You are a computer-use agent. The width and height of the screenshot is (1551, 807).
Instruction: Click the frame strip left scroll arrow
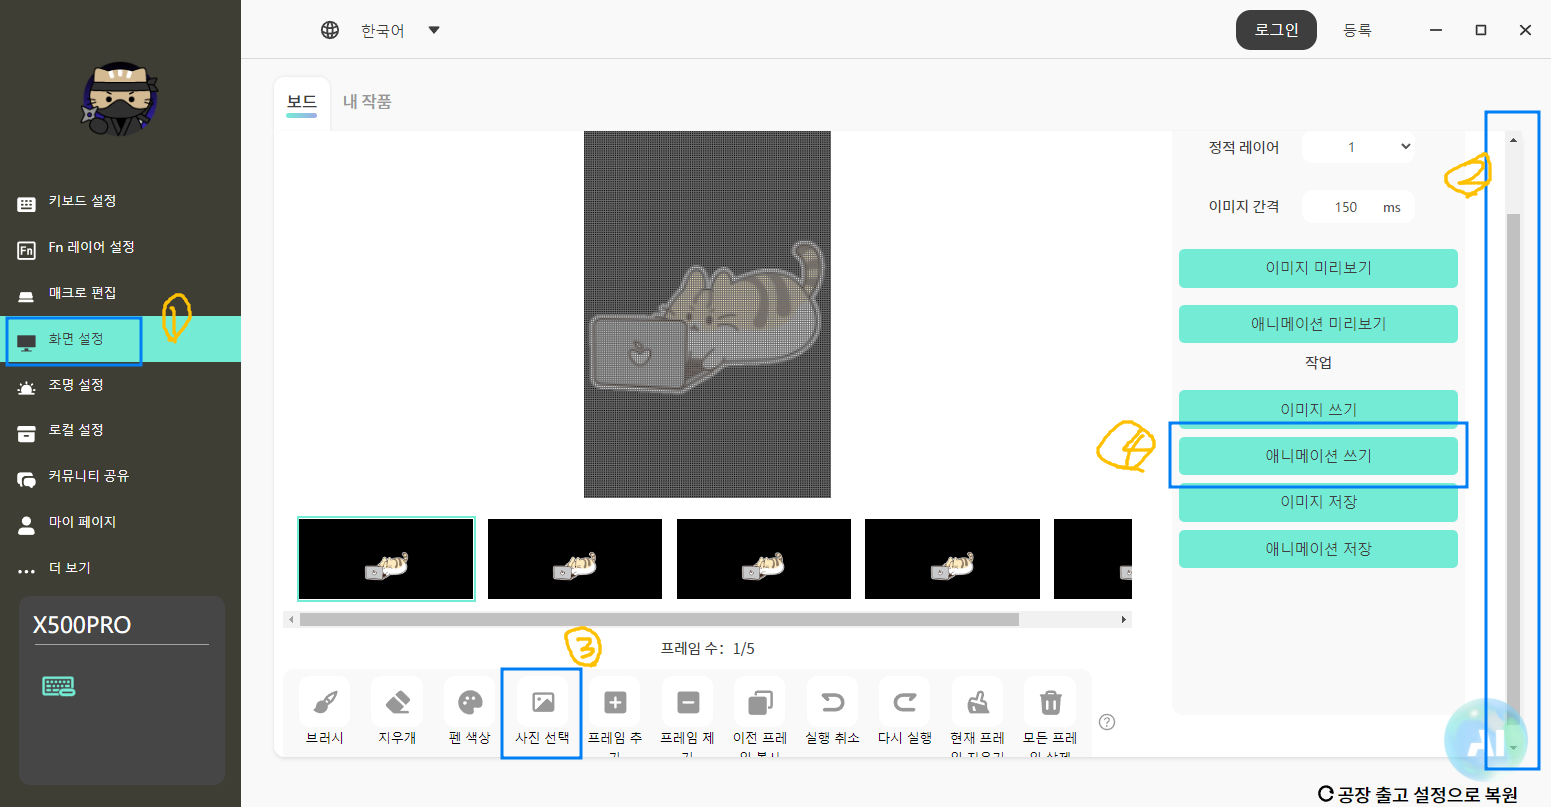point(291,620)
